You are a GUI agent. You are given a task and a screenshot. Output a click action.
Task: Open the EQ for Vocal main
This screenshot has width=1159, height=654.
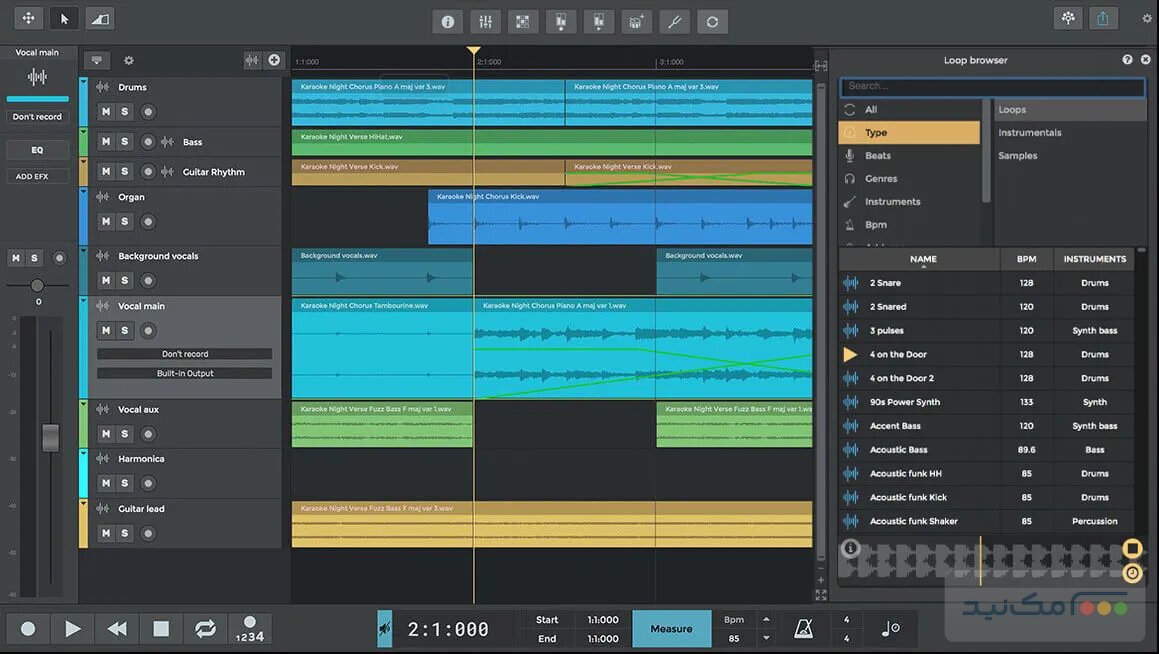(x=36, y=149)
